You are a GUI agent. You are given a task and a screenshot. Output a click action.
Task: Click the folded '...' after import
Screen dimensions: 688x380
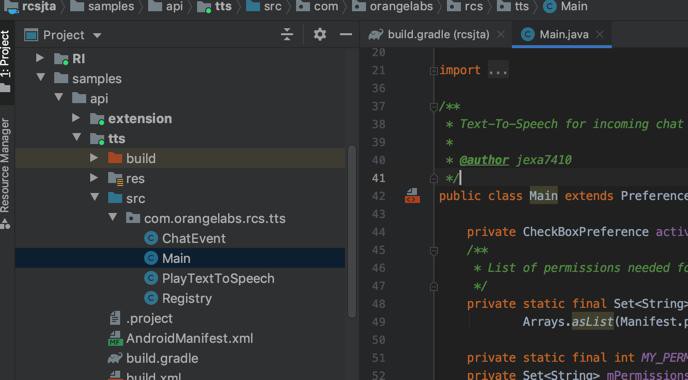(x=498, y=70)
